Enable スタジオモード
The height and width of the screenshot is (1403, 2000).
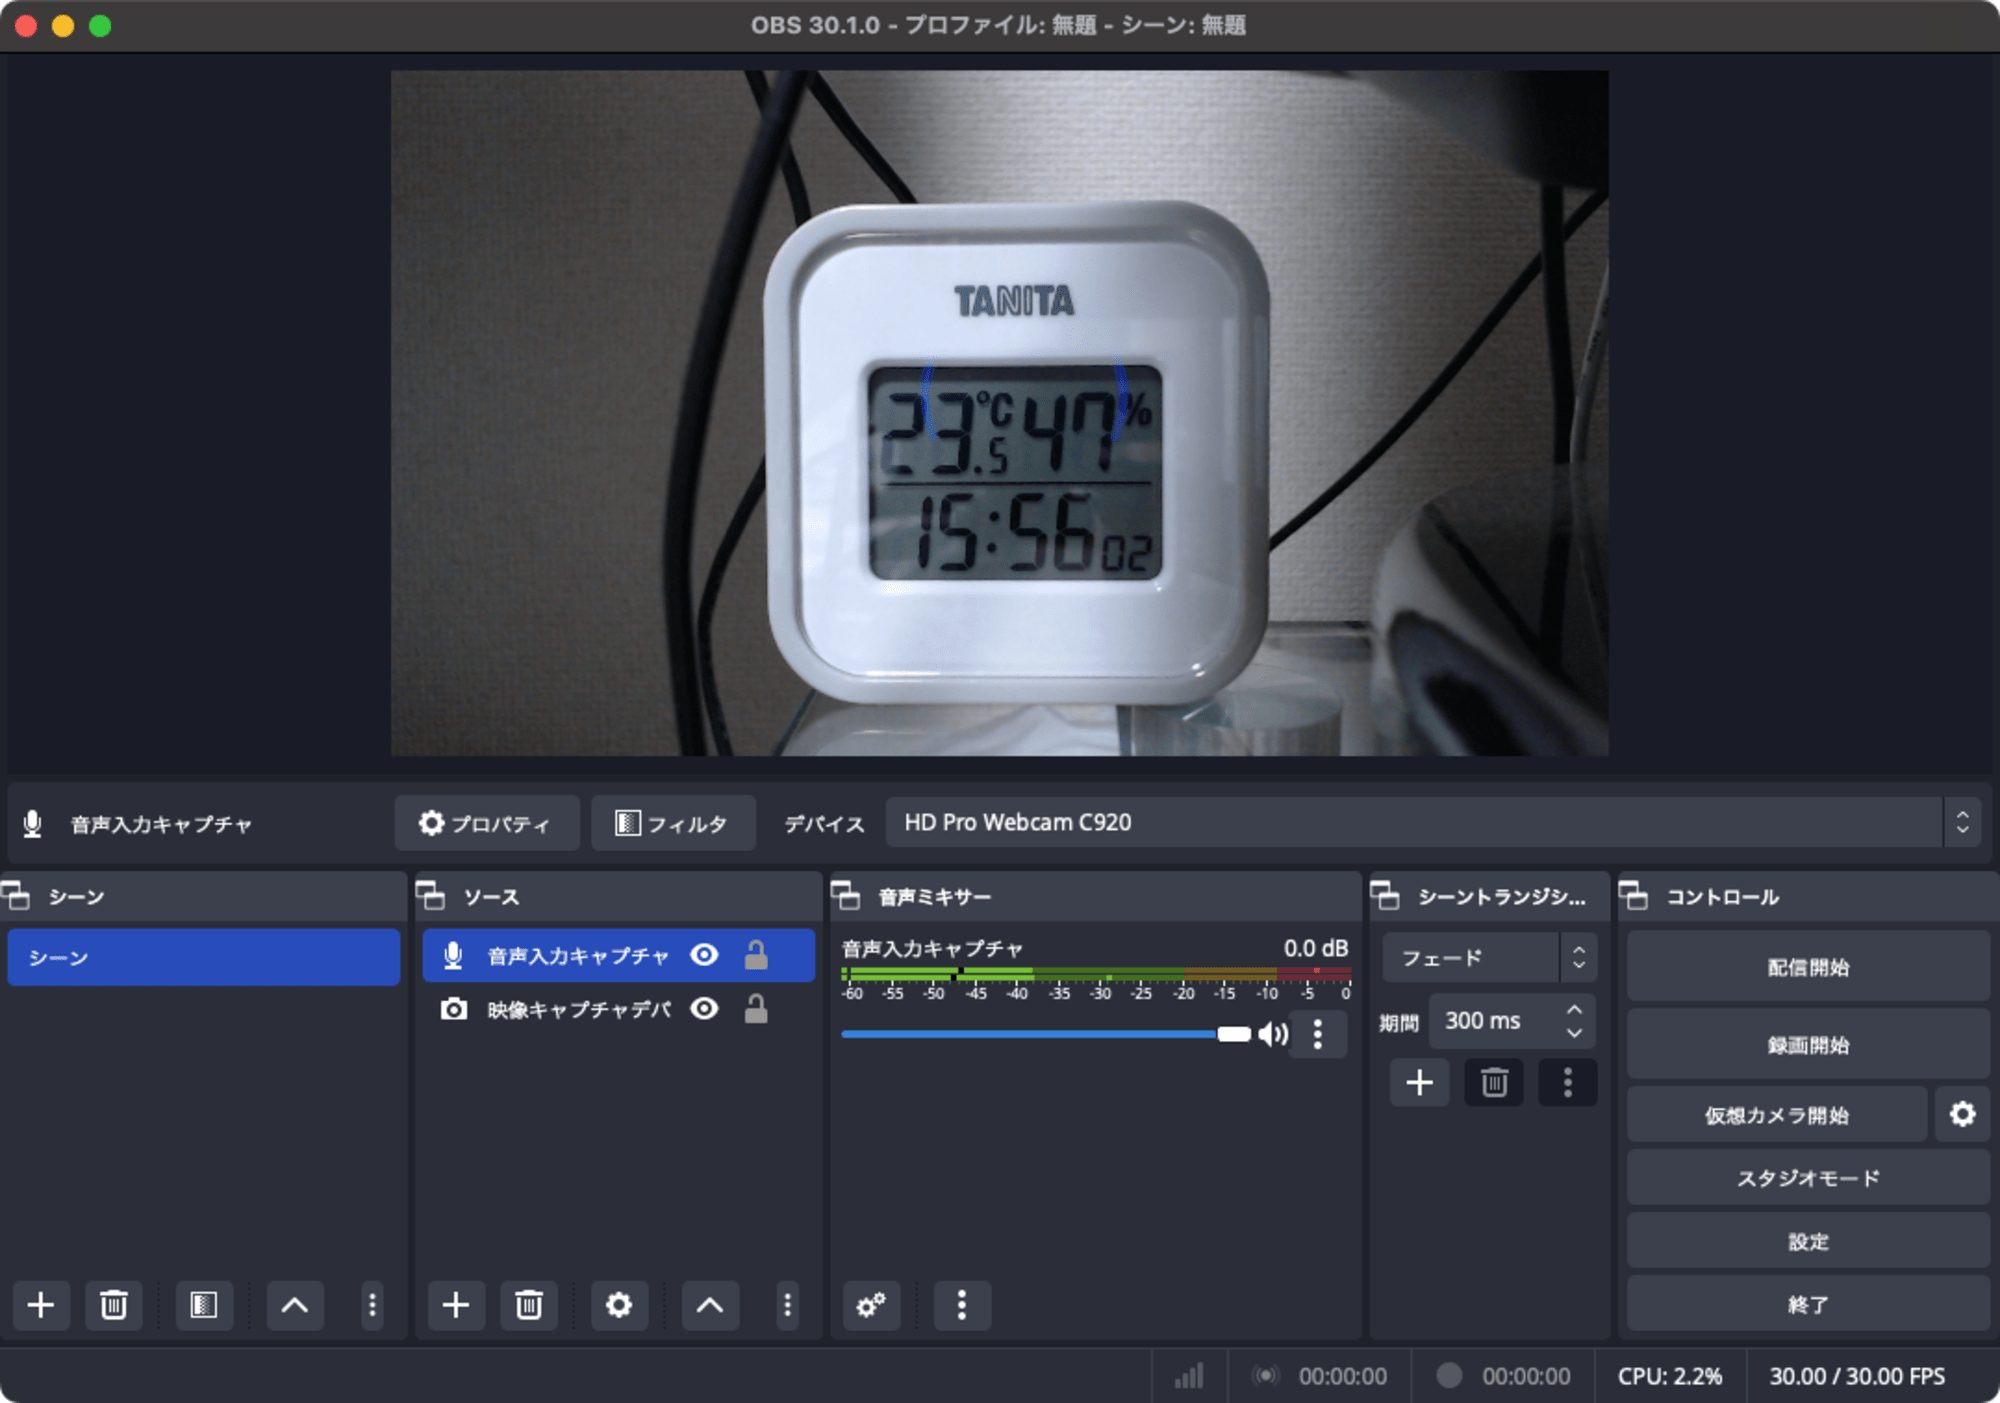(x=1808, y=1178)
